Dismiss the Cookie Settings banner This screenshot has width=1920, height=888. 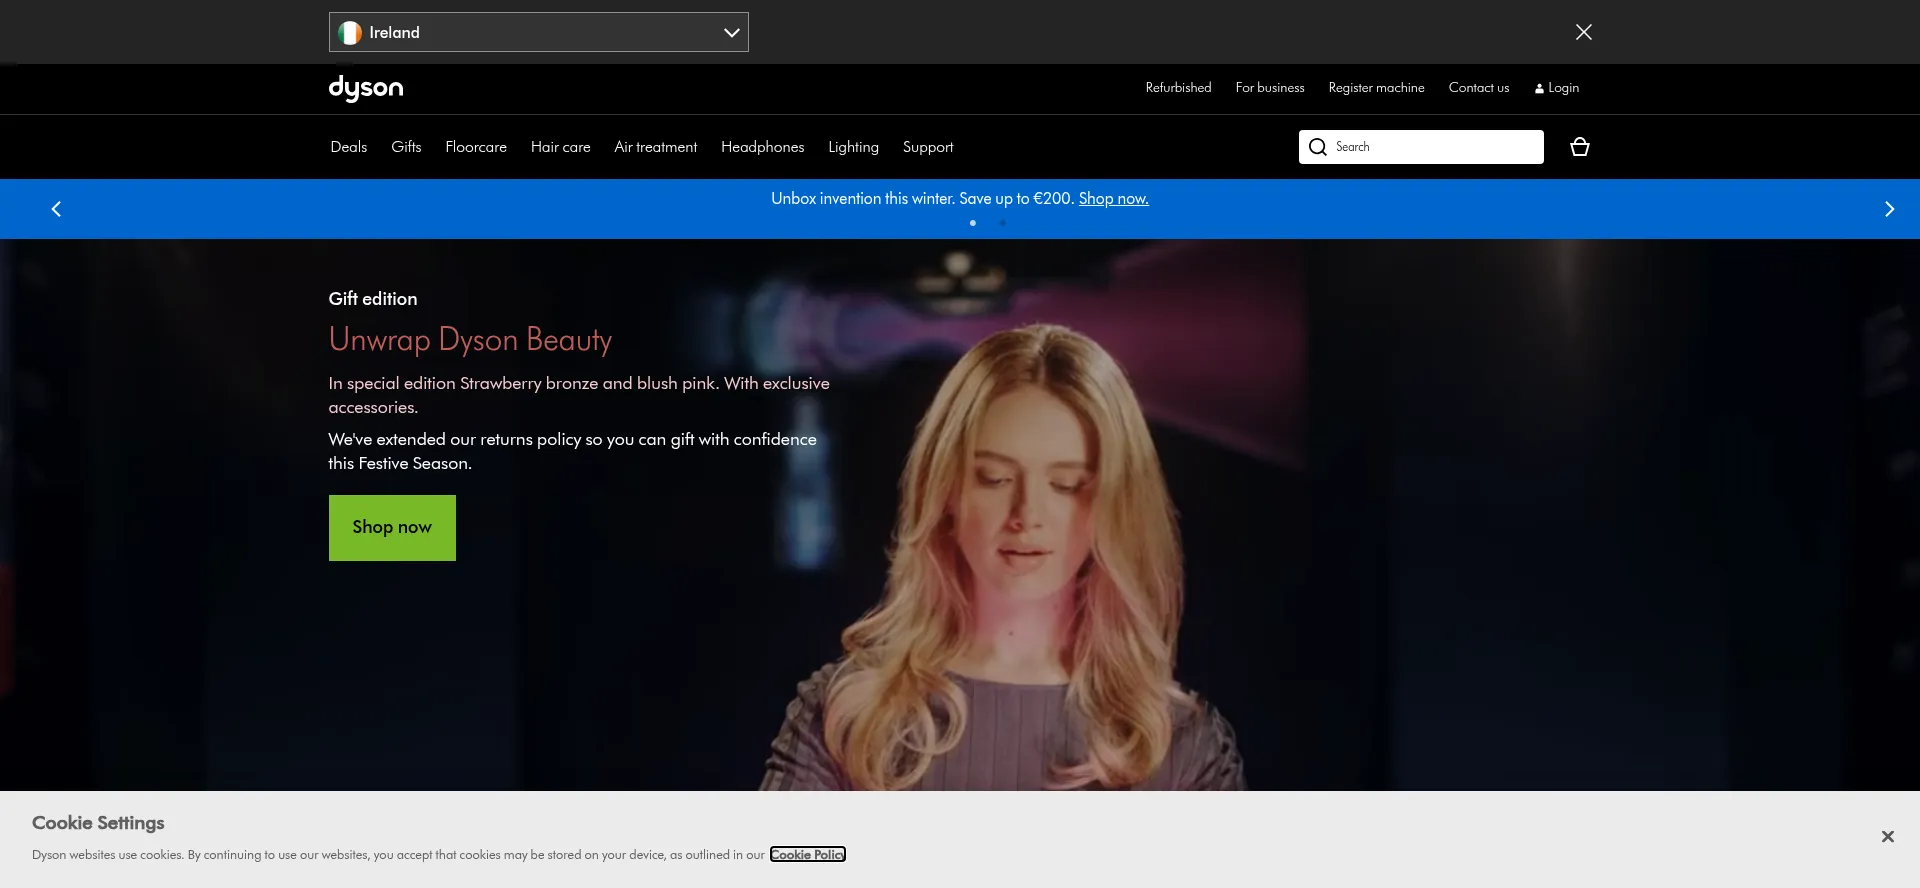pyautogui.click(x=1887, y=836)
